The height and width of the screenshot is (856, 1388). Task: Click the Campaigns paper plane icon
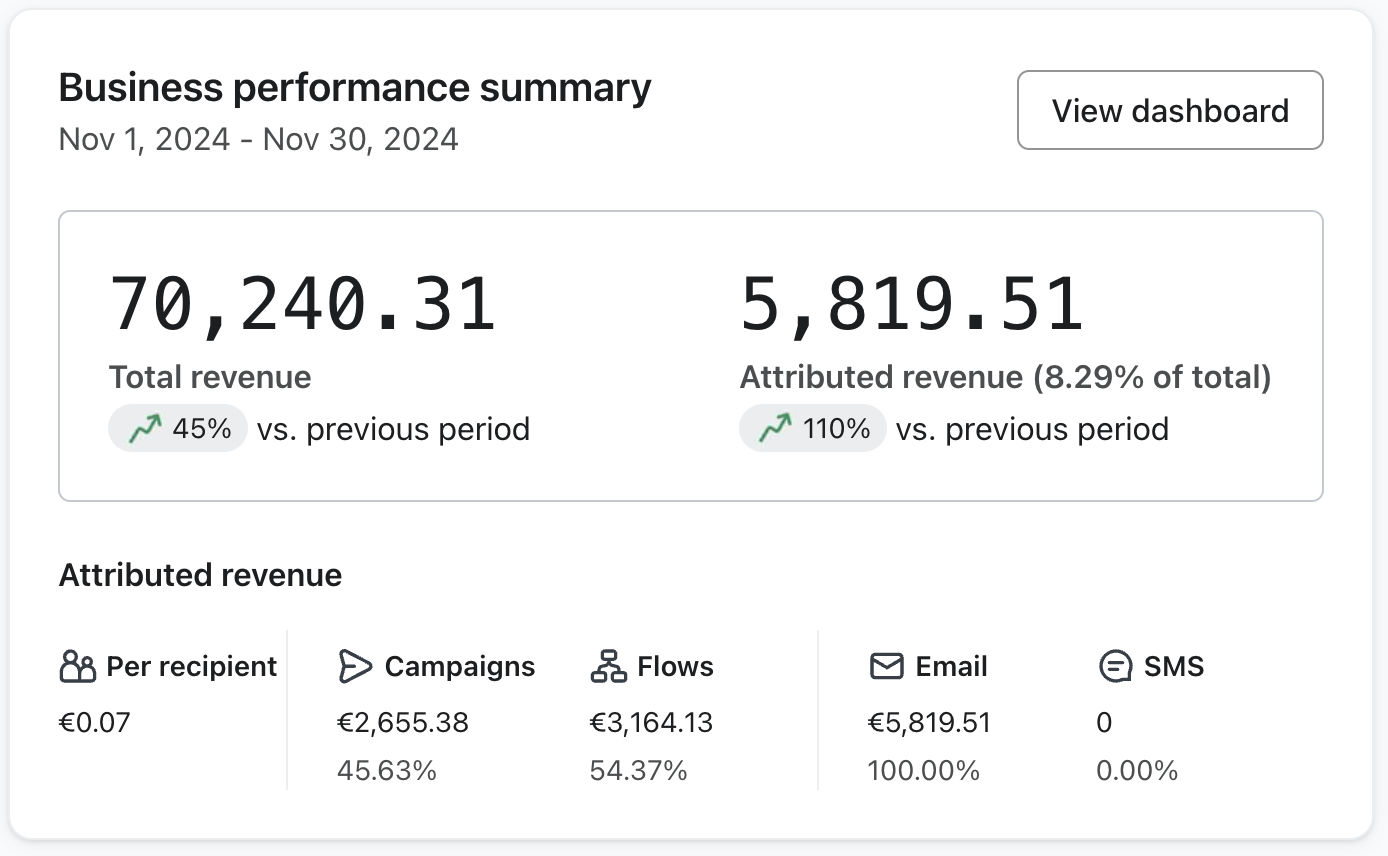click(355, 666)
